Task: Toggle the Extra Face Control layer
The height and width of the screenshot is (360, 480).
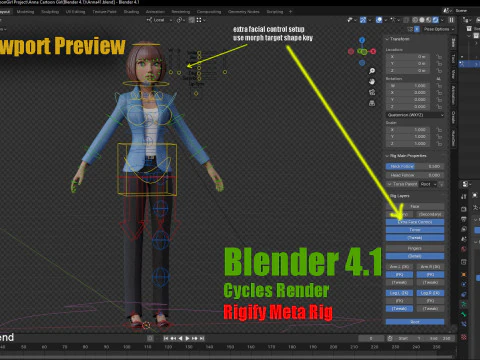Action: [415, 222]
